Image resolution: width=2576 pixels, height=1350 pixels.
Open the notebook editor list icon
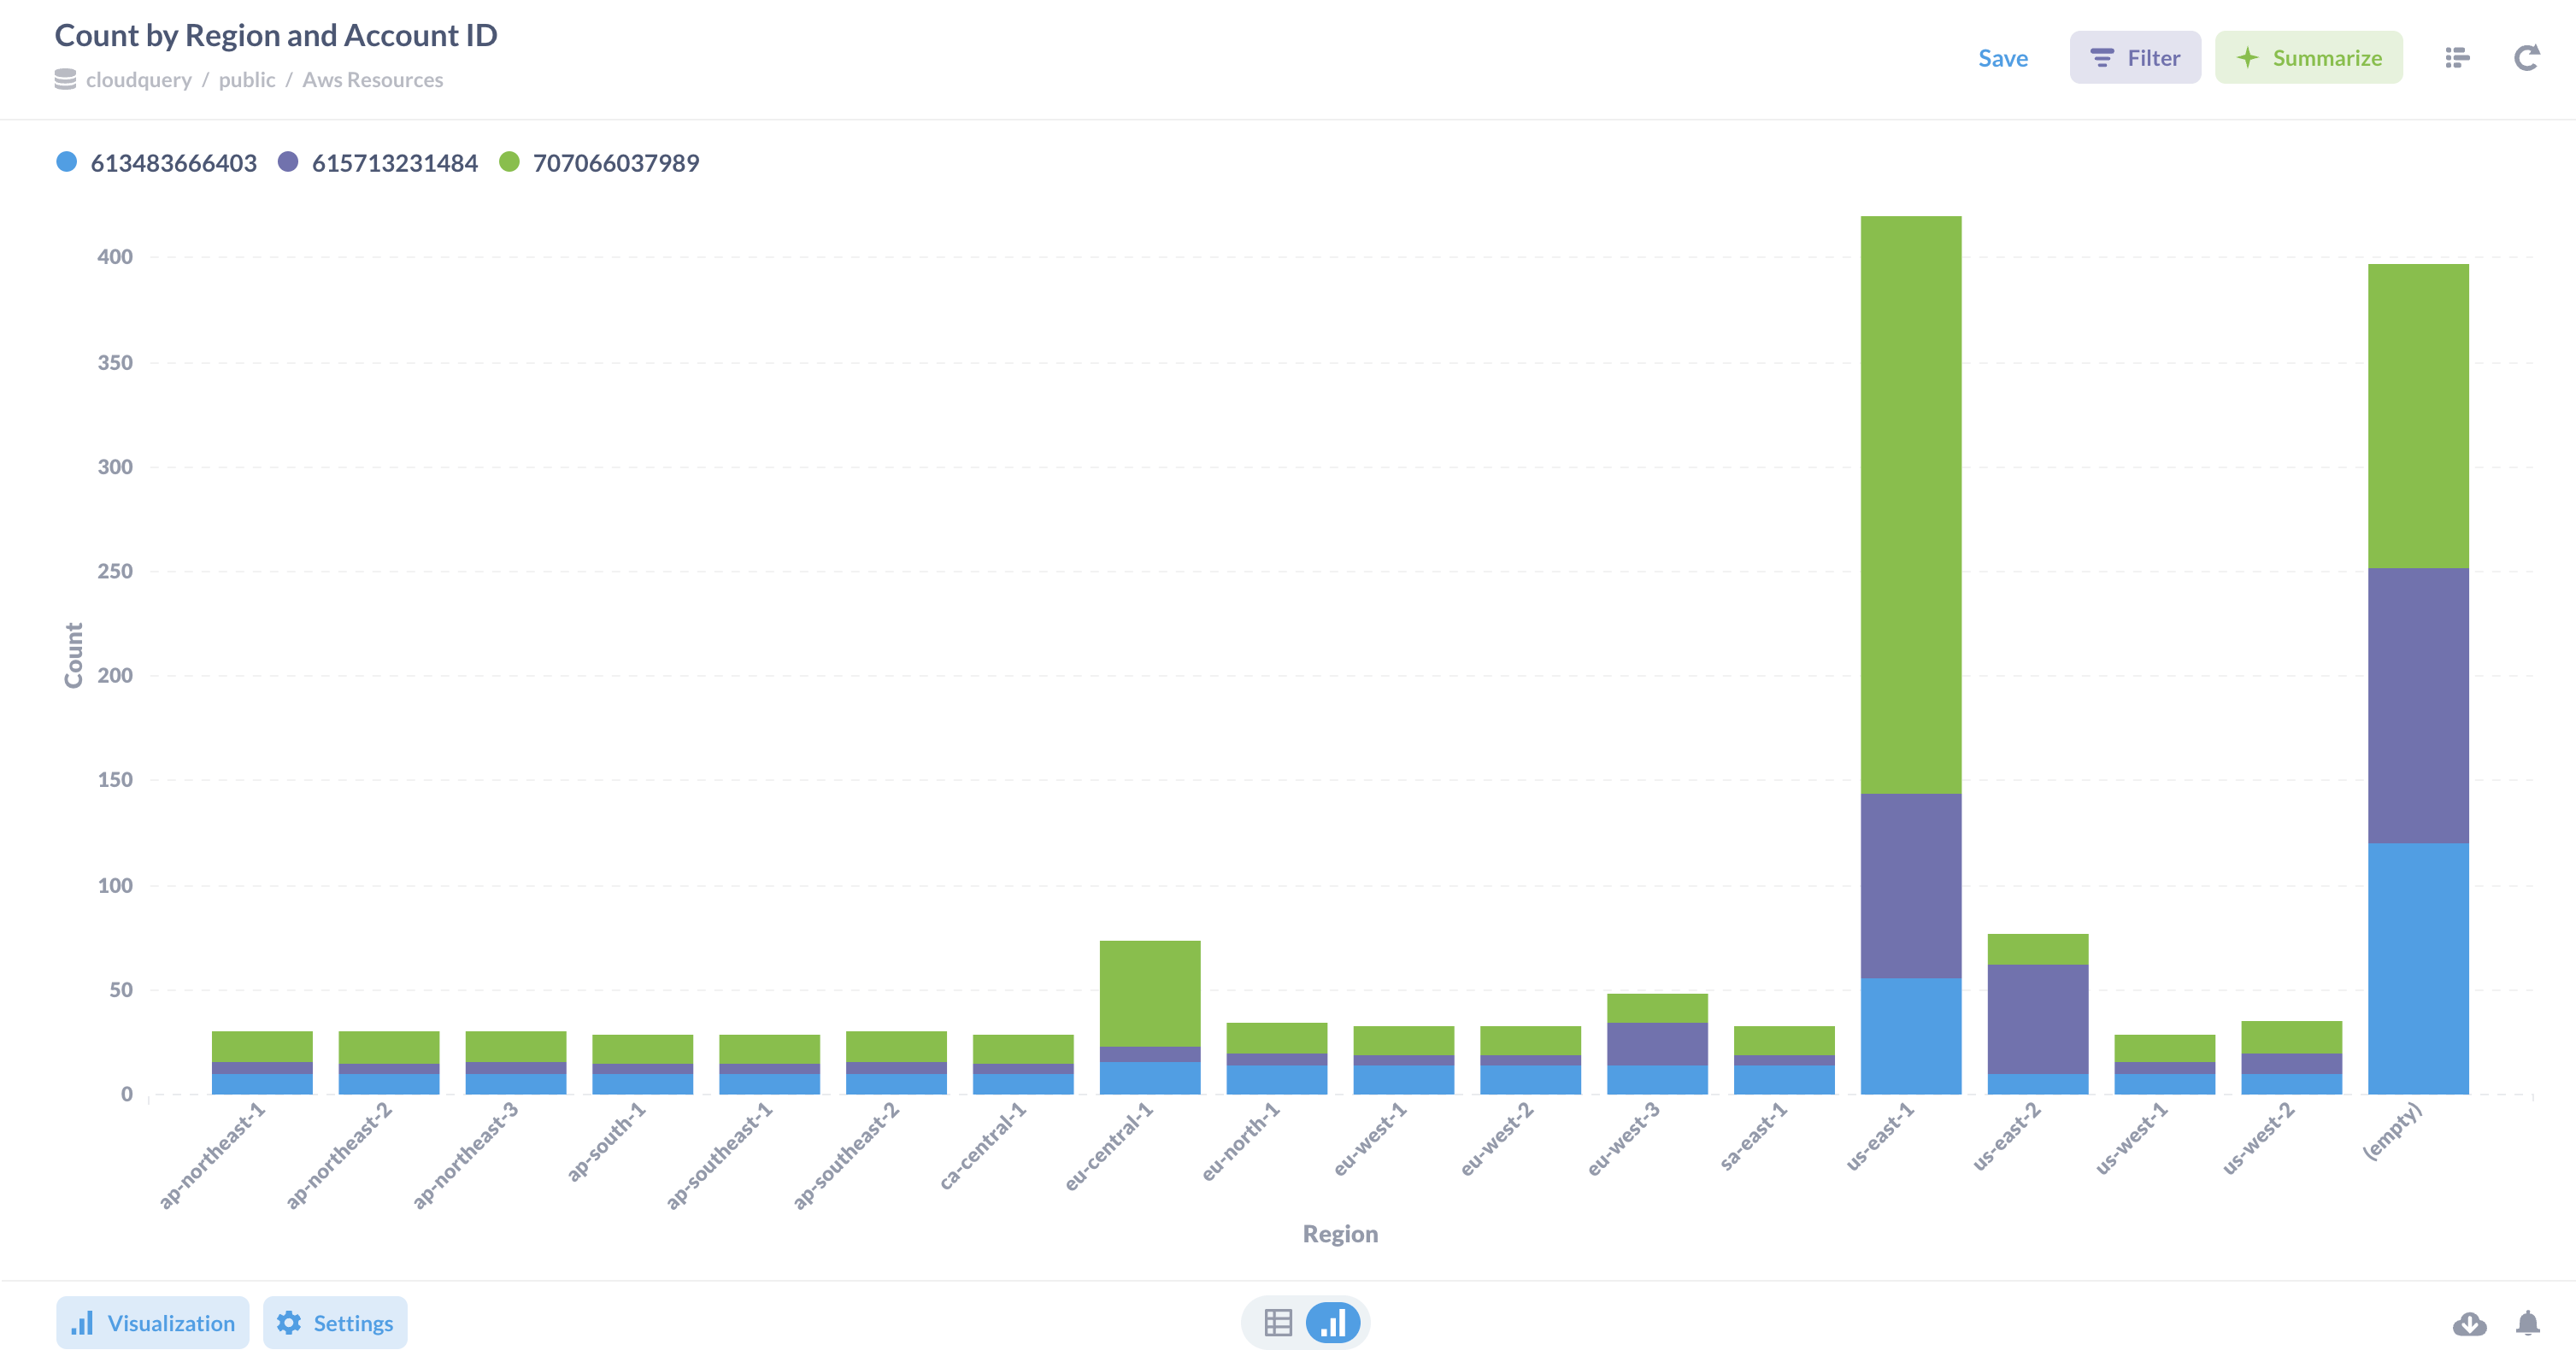pos(2457,58)
